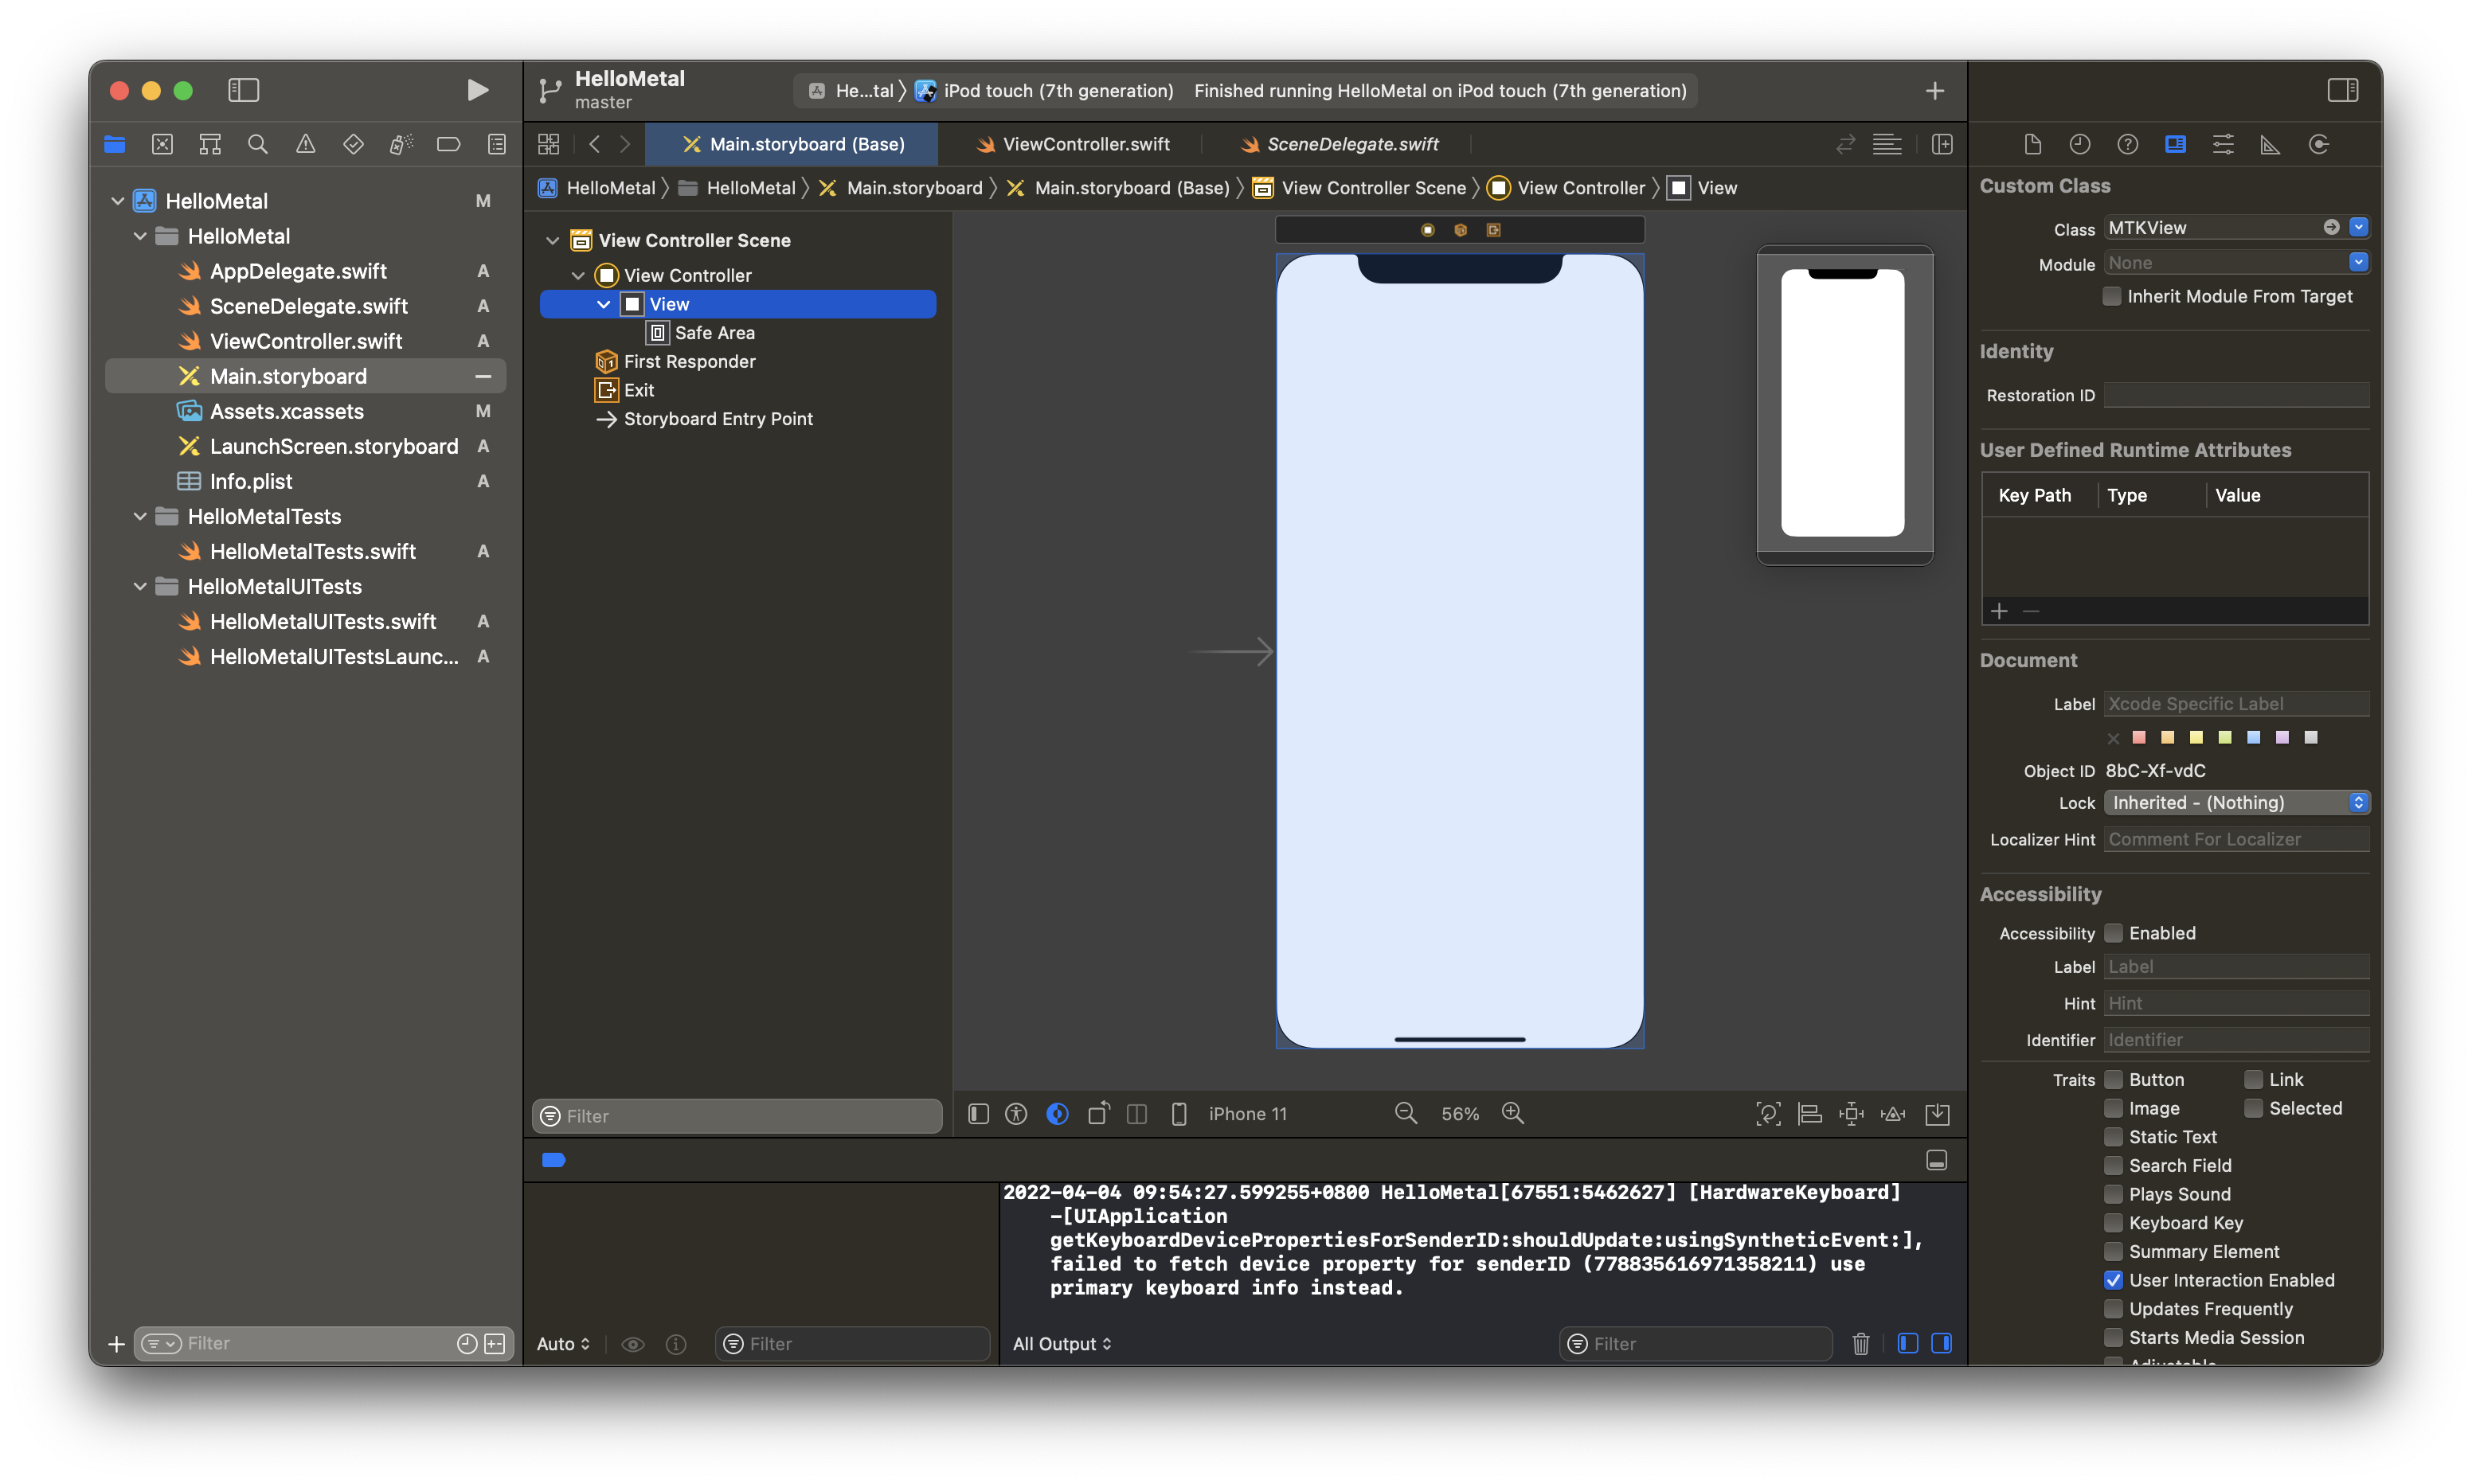Viewport: 2472px width, 1484px height.
Task: Switch to the Main.storyboard (Base) tab
Action: (x=793, y=145)
